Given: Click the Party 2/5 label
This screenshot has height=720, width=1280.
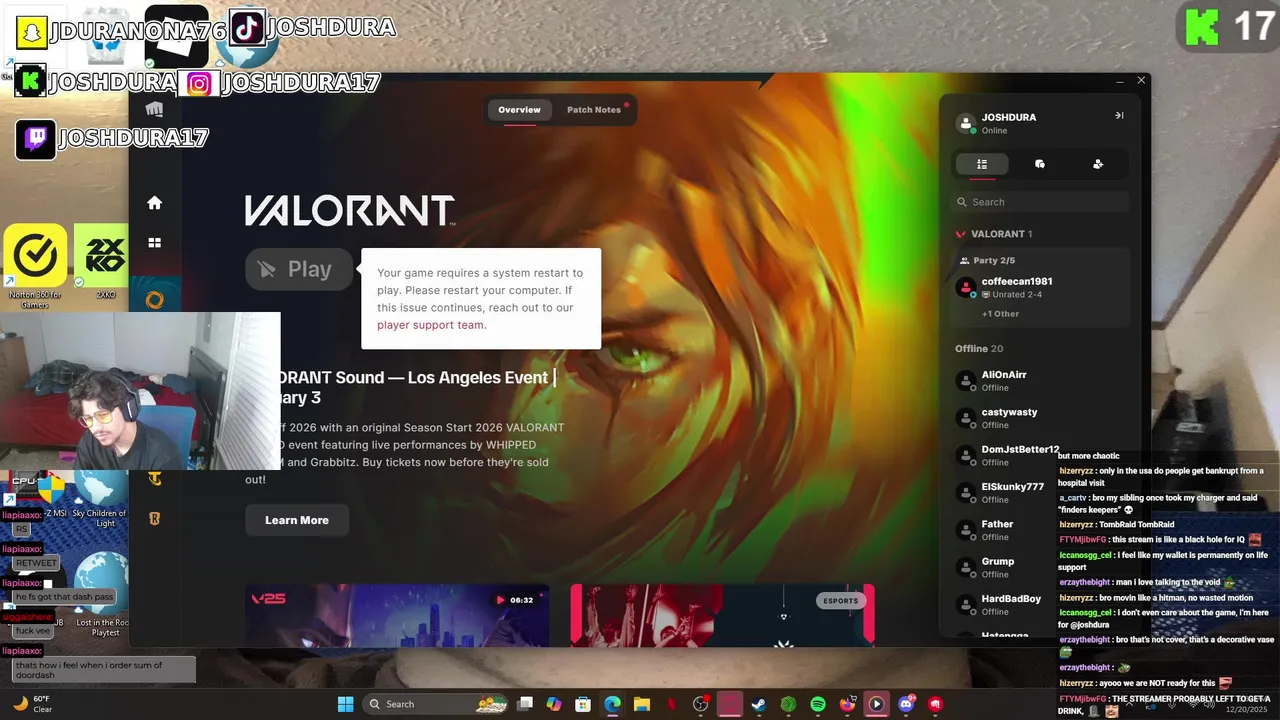Looking at the screenshot, I should pyautogui.click(x=994, y=260).
